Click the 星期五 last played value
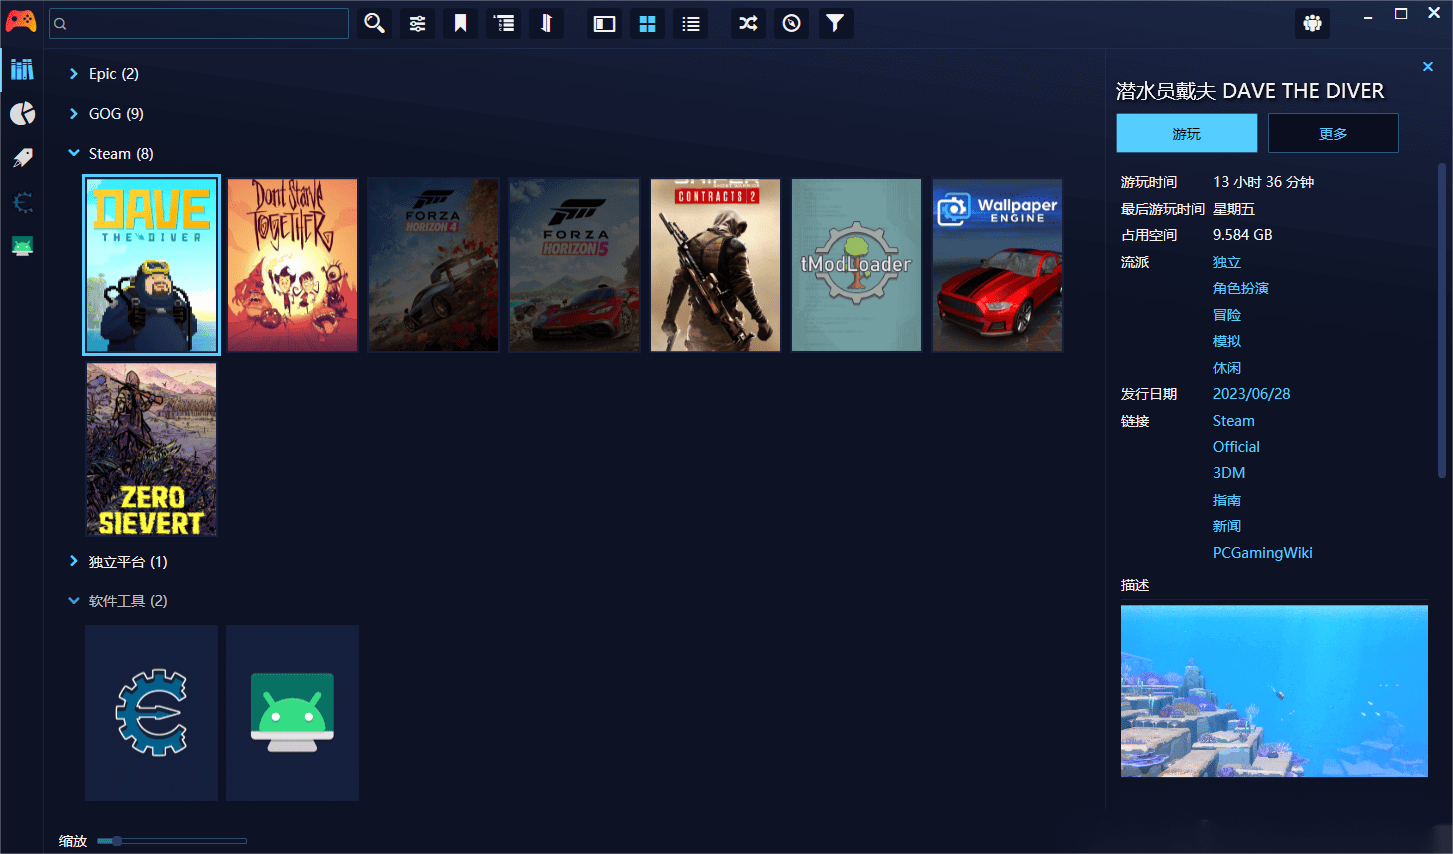The width and height of the screenshot is (1453, 854). 1234,209
